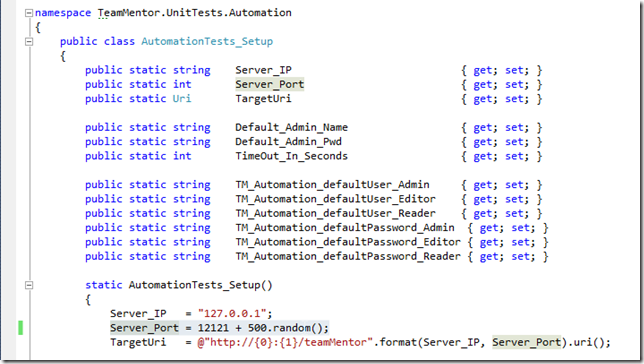This screenshot has width=644, height=364.
Task: Click TM_Automation_defaultPassword_Admin property
Action: pyautogui.click(x=345, y=228)
